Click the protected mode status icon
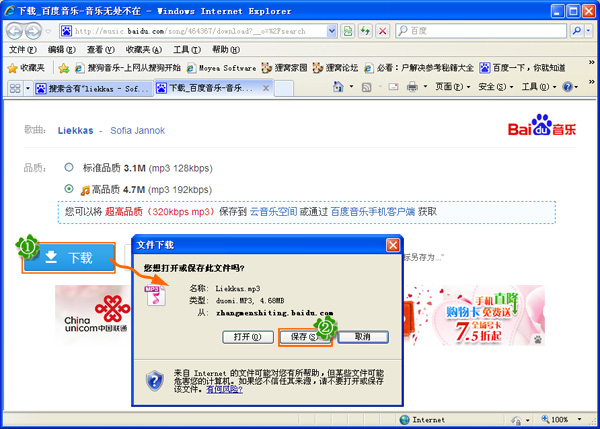The height and width of the screenshot is (429, 600). pos(517,420)
